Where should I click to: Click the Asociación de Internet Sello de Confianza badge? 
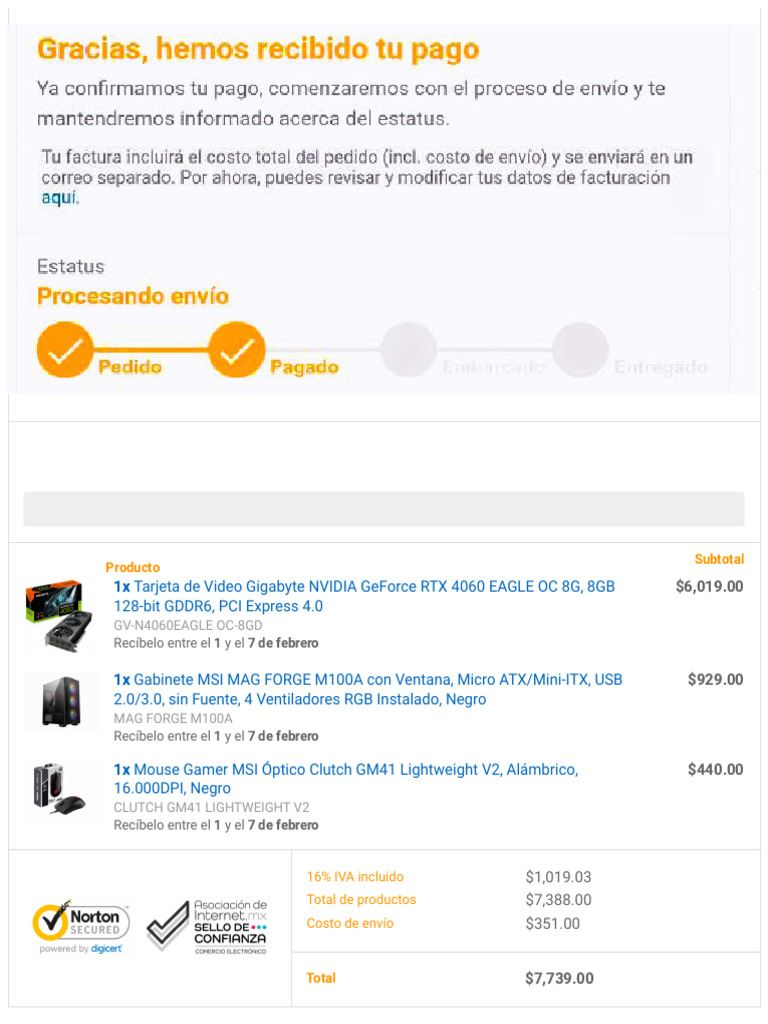click(x=206, y=927)
